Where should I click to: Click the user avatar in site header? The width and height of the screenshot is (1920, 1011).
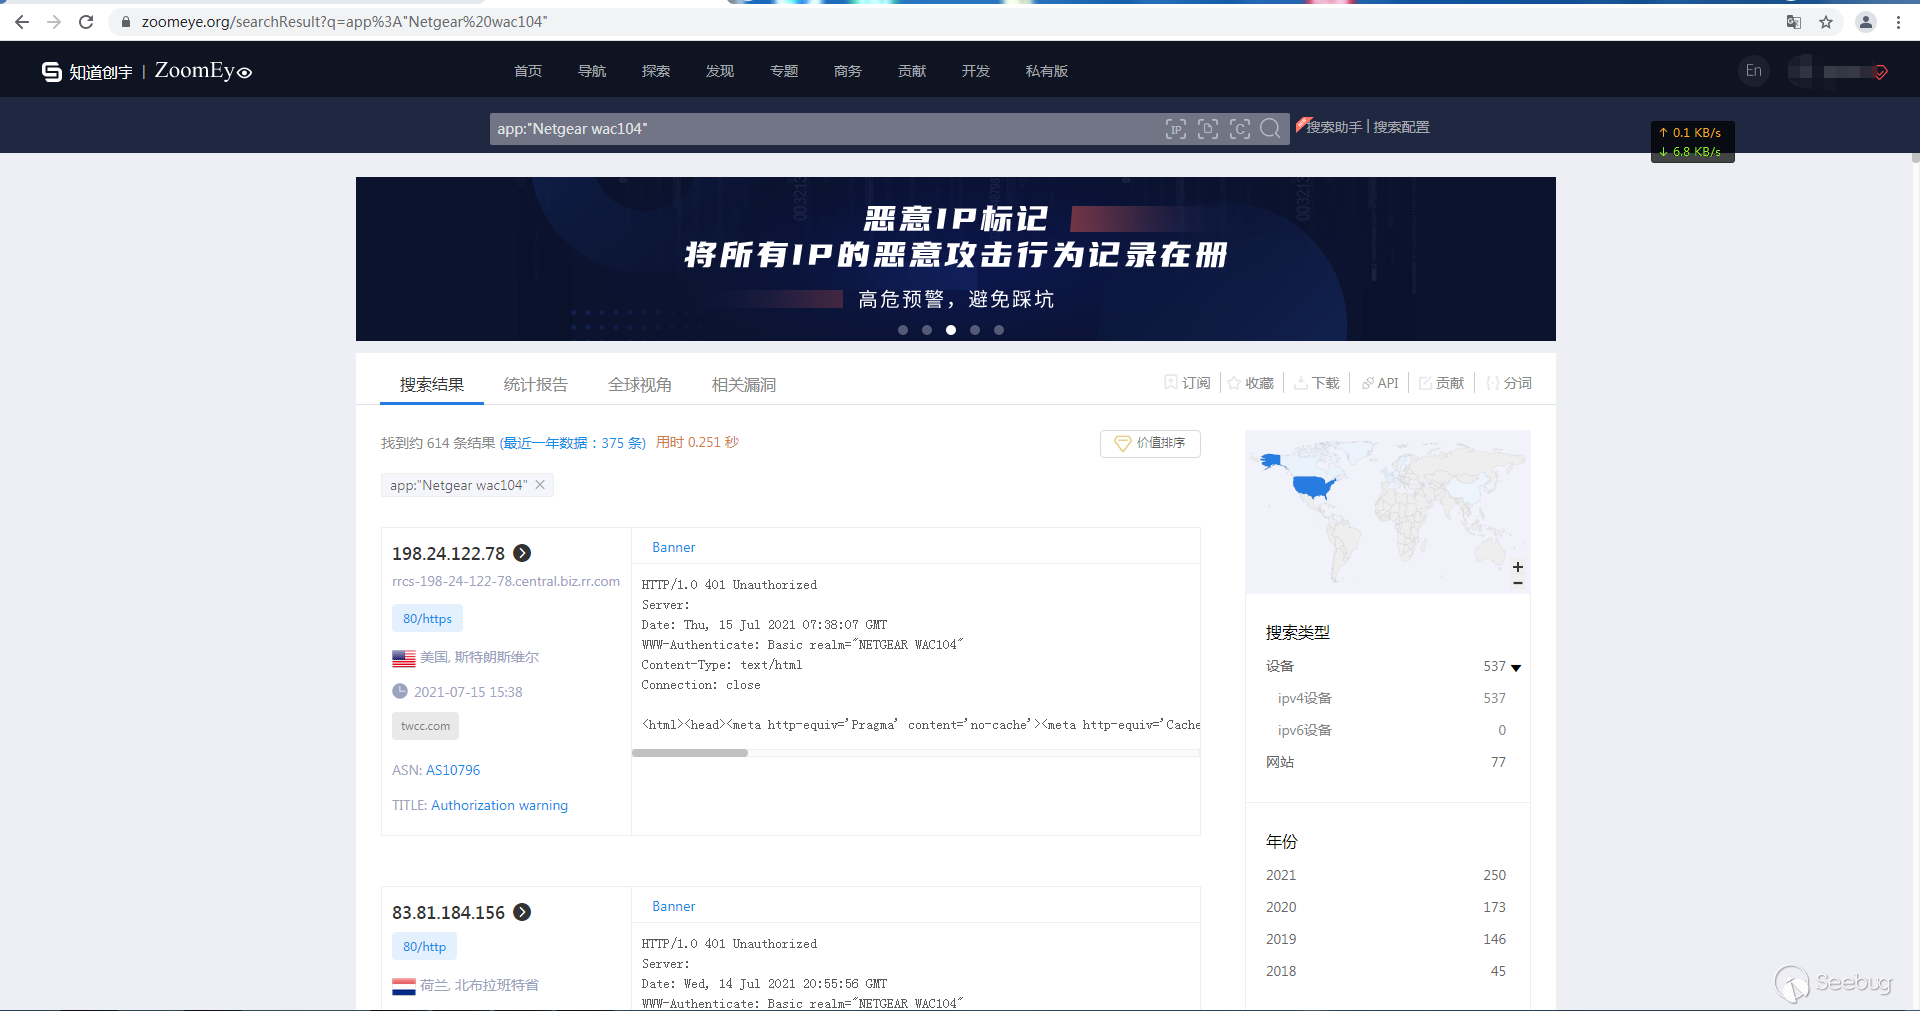click(x=1802, y=71)
